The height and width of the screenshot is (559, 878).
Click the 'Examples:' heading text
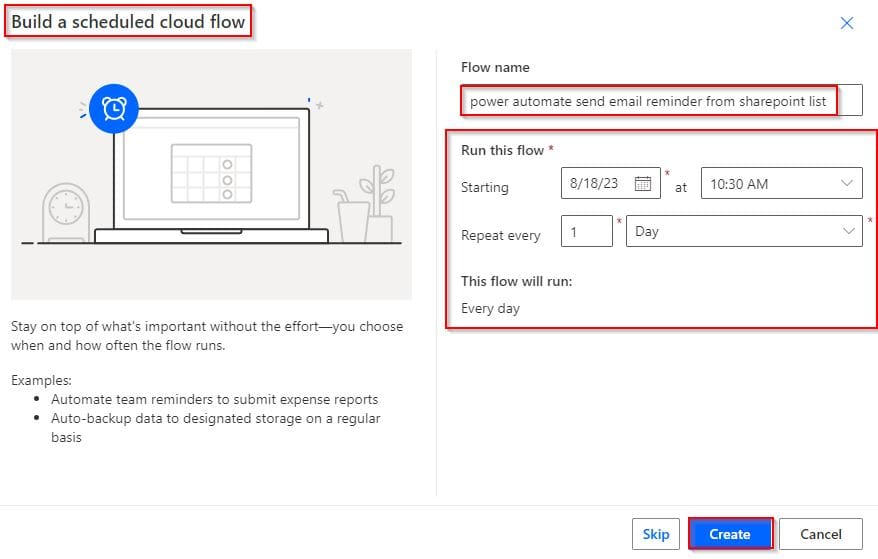(41, 380)
